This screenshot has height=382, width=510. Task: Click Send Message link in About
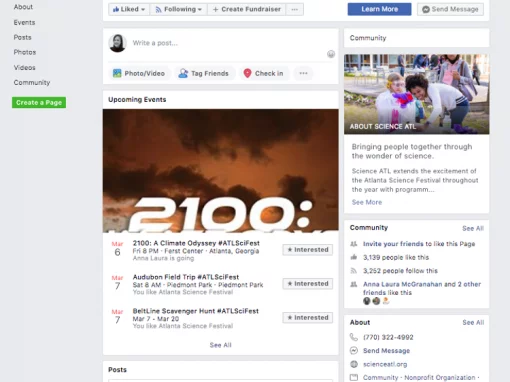tap(386, 351)
